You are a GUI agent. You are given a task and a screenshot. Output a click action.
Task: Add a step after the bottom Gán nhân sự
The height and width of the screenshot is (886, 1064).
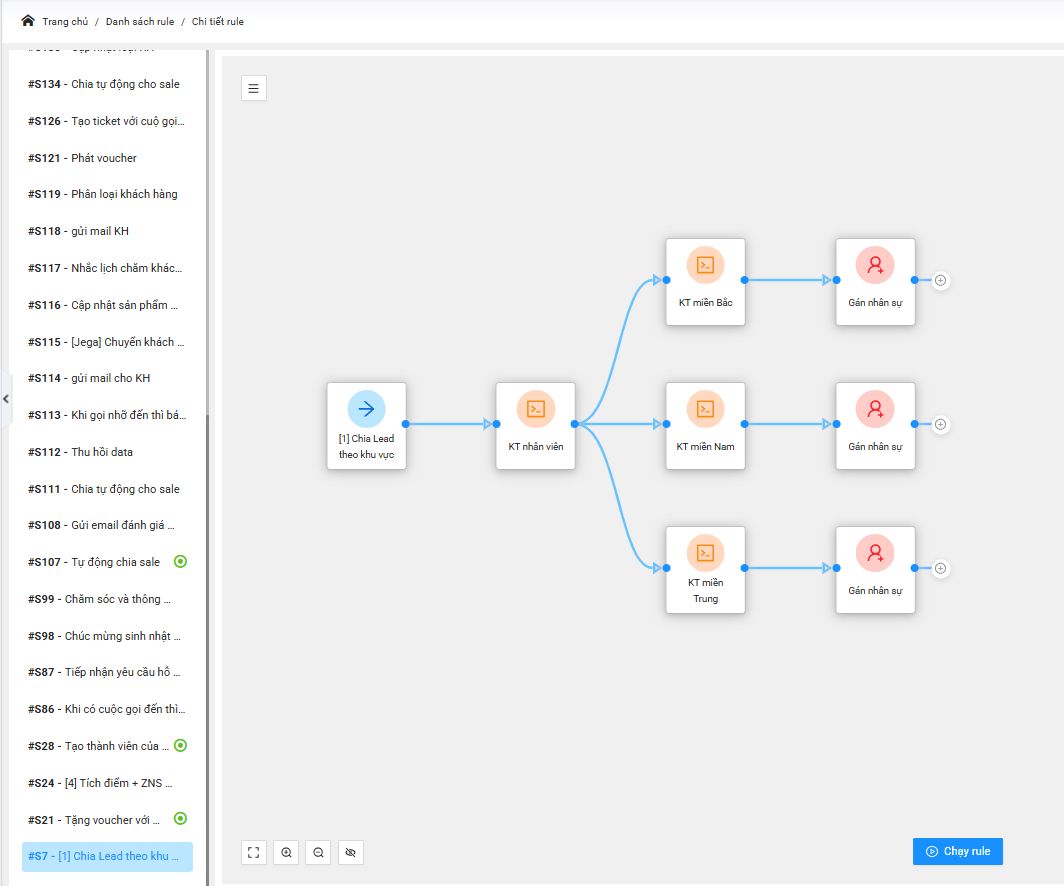tap(940, 568)
